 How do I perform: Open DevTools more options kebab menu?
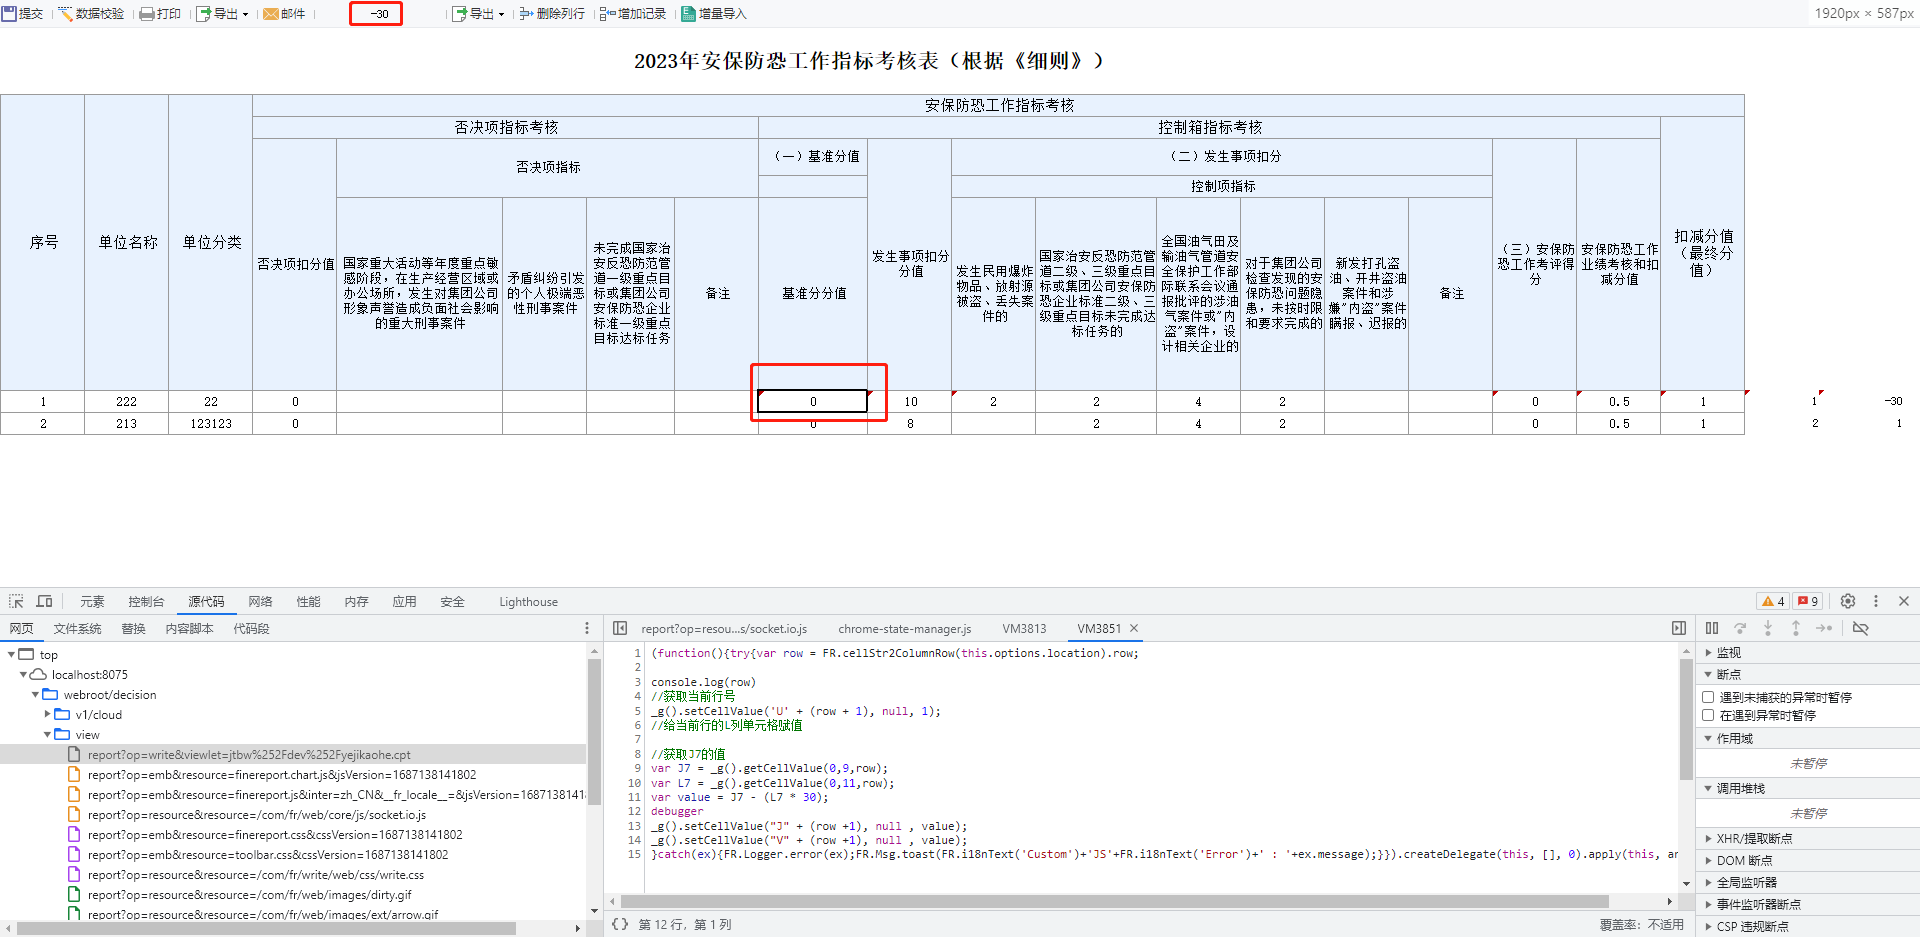[x=1876, y=601]
